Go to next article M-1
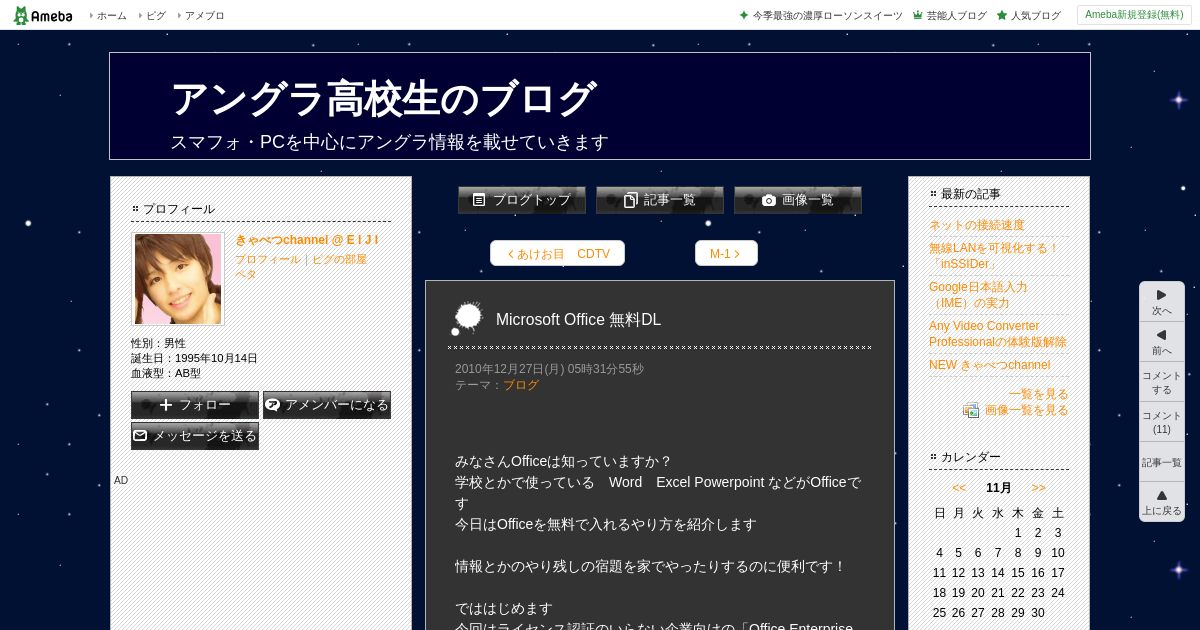Screen dimensions: 1200x630 pos(726,254)
